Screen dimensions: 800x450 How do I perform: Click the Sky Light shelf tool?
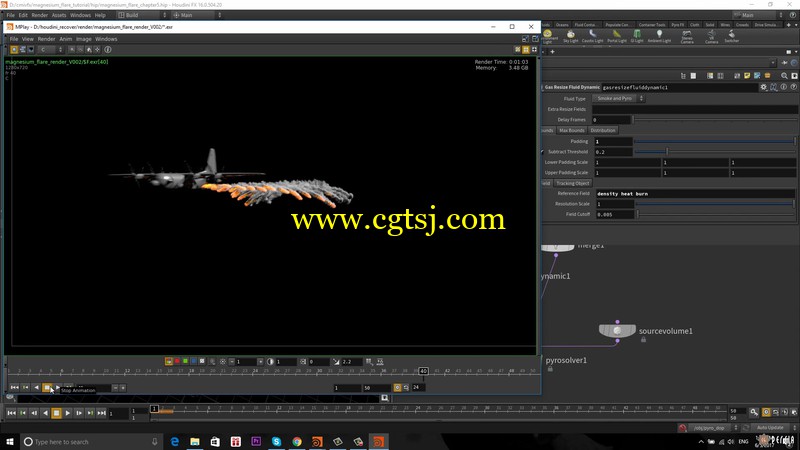tap(570, 36)
